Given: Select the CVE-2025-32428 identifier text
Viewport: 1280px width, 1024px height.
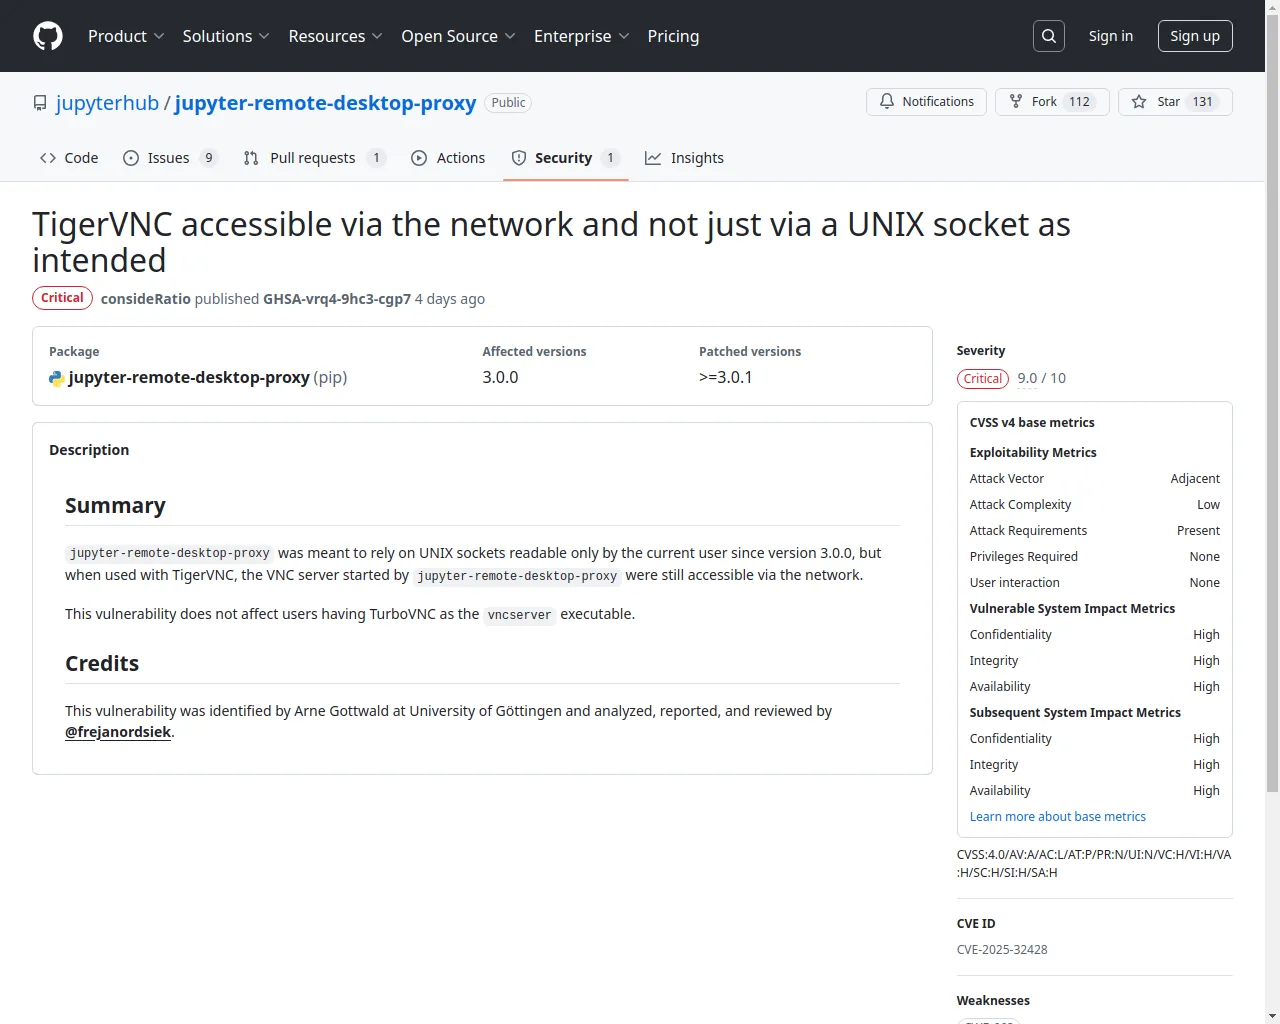Looking at the screenshot, I should 1002,950.
